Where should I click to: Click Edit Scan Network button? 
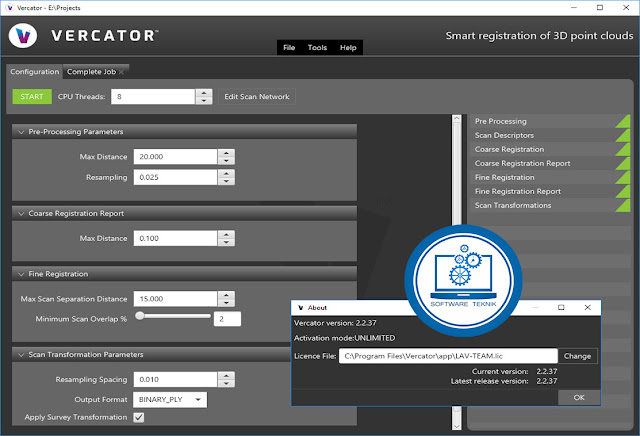(x=257, y=97)
